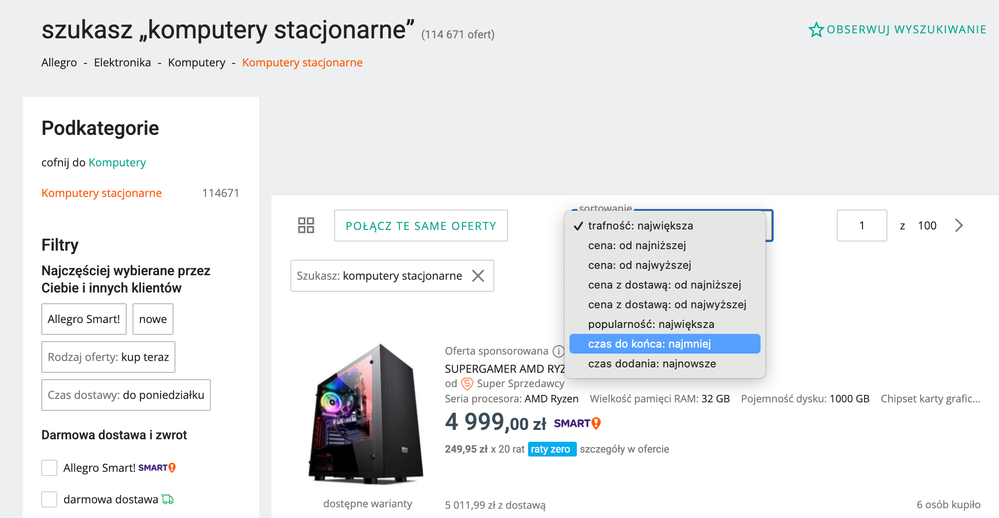Switch to grid view layout icon

tap(306, 226)
